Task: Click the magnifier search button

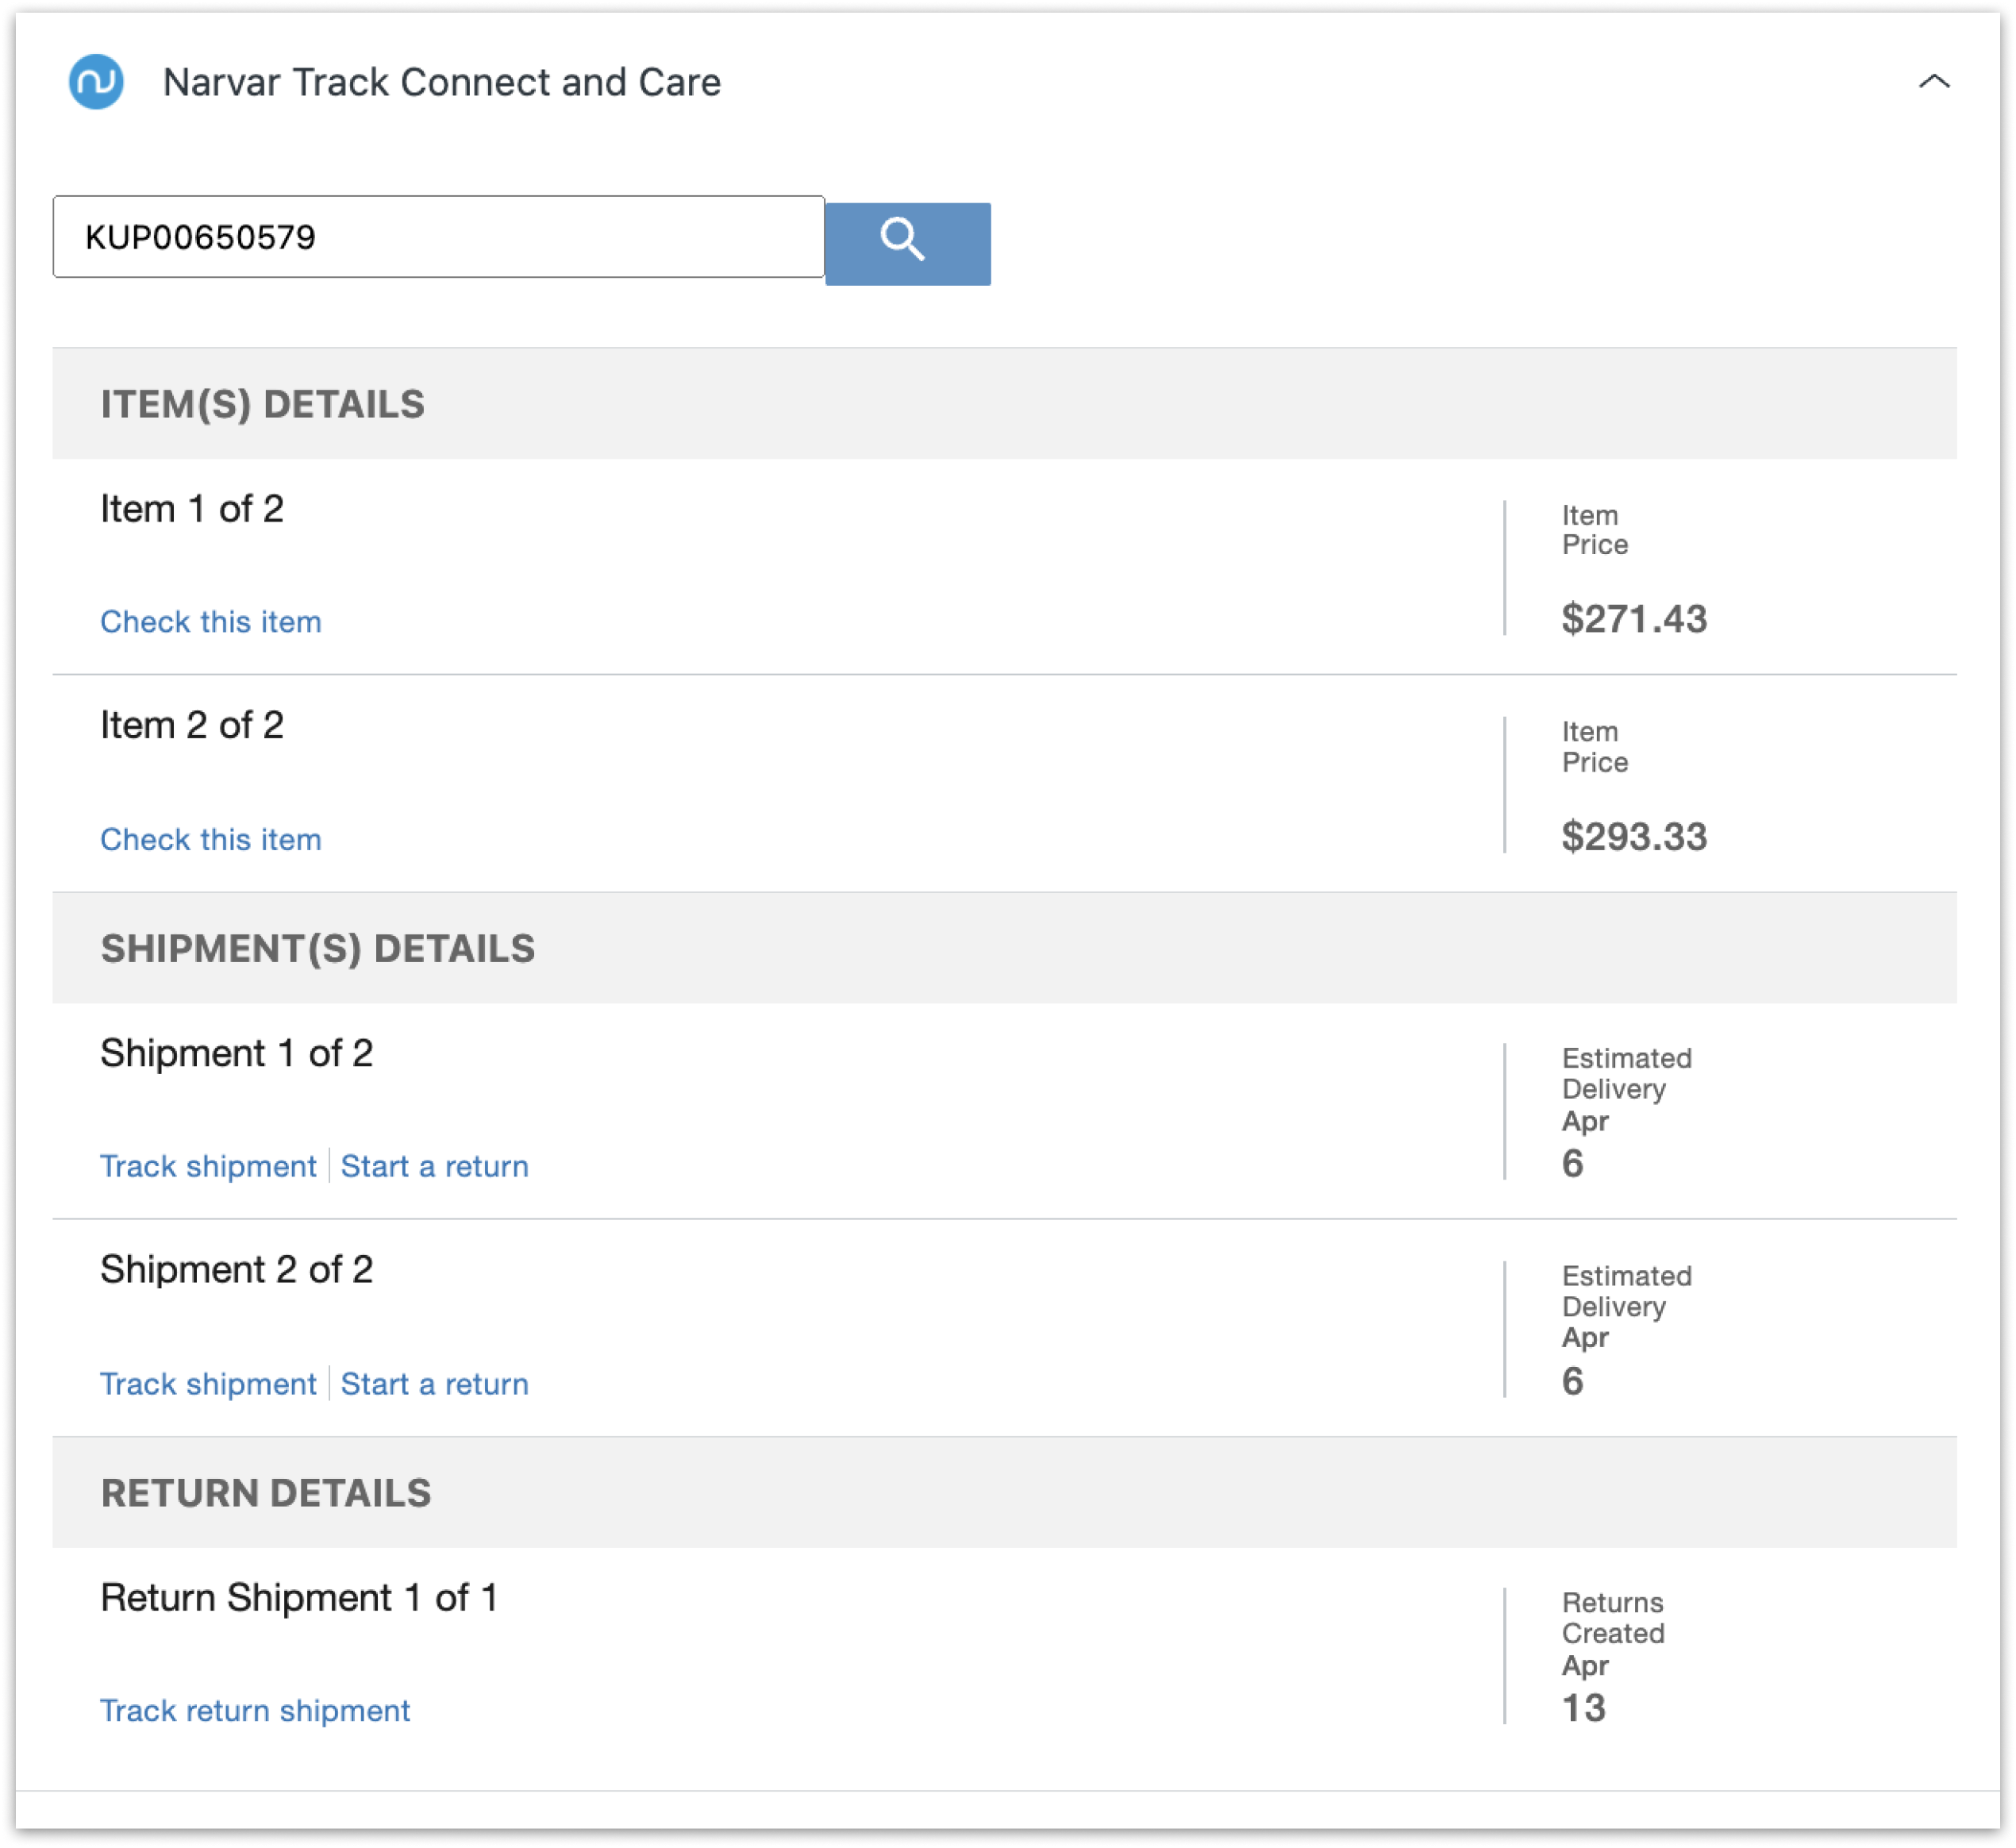Action: (907, 244)
